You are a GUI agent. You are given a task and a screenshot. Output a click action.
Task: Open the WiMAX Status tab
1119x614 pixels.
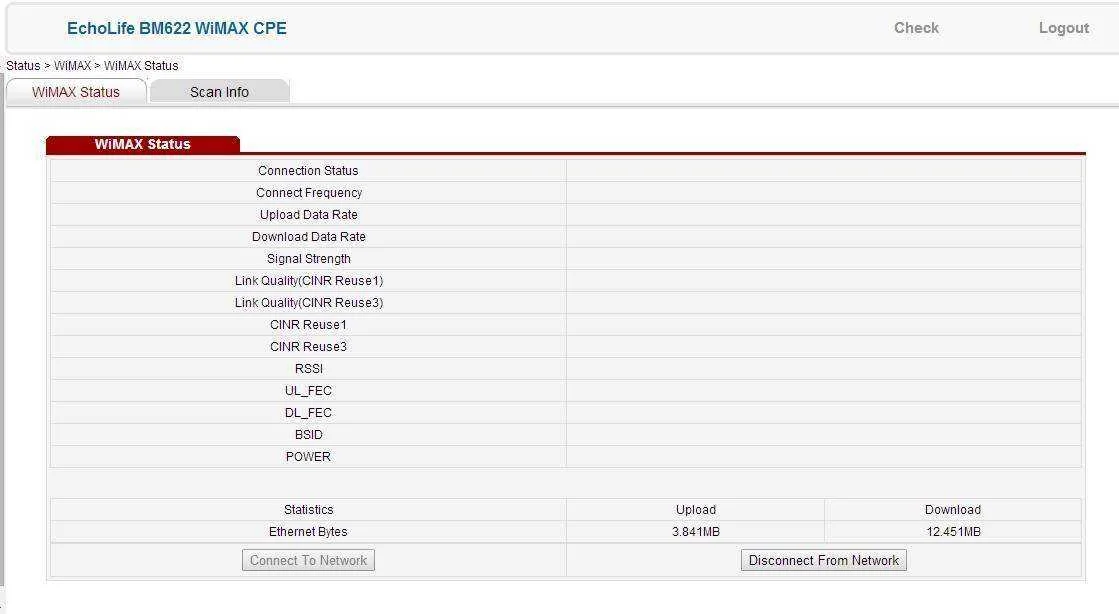pos(76,92)
